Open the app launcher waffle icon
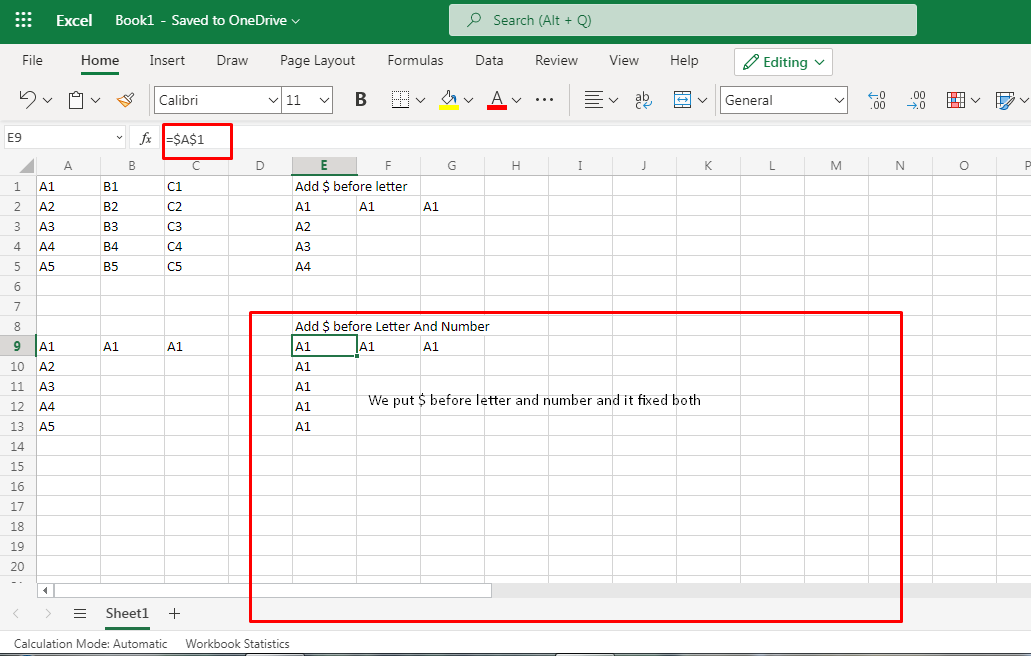 pyautogui.click(x=23, y=20)
